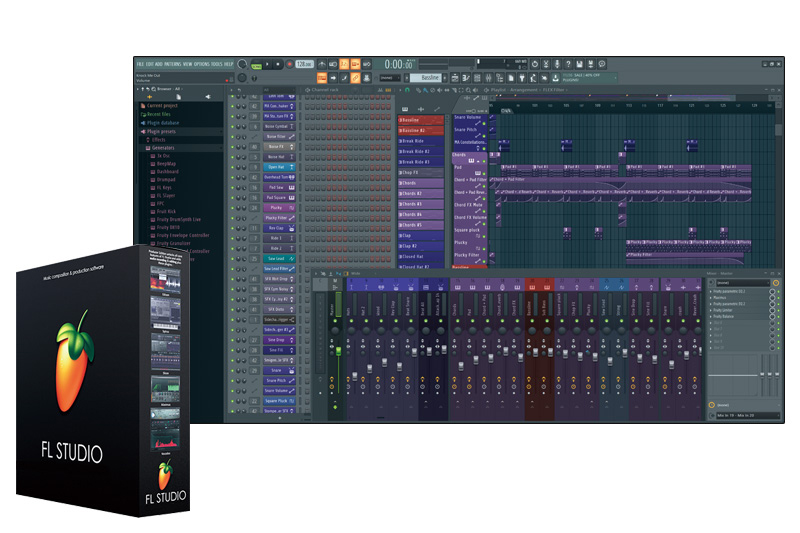Image resolution: width=800 pixels, height=533 pixels.
Task: Open the TOOLS menu
Action: (217, 64)
